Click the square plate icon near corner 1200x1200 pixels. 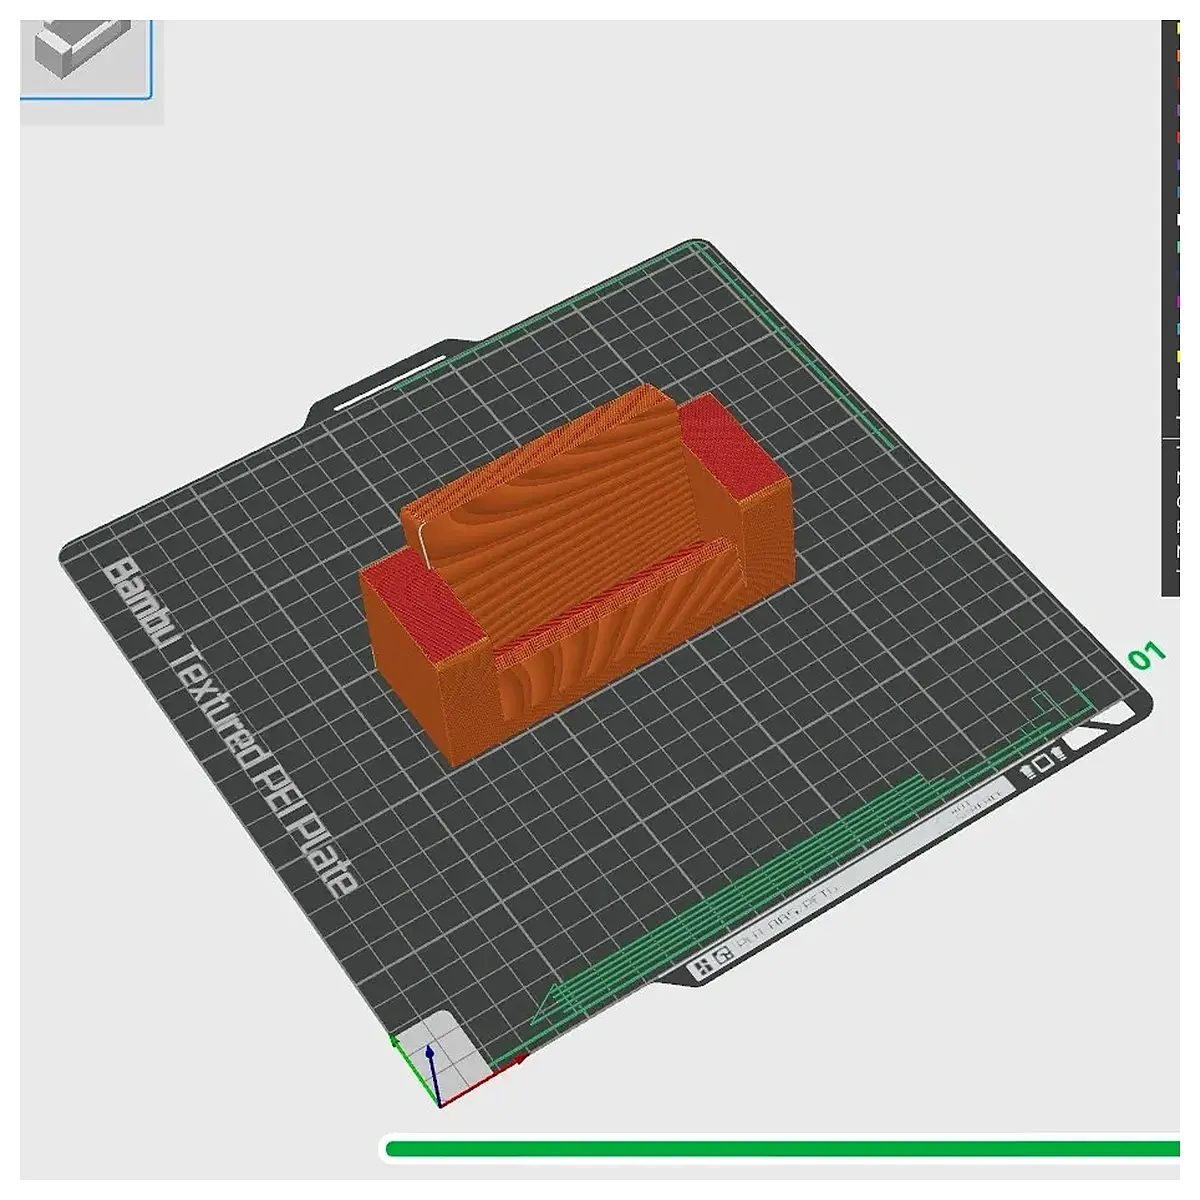pyautogui.click(x=1041, y=764)
